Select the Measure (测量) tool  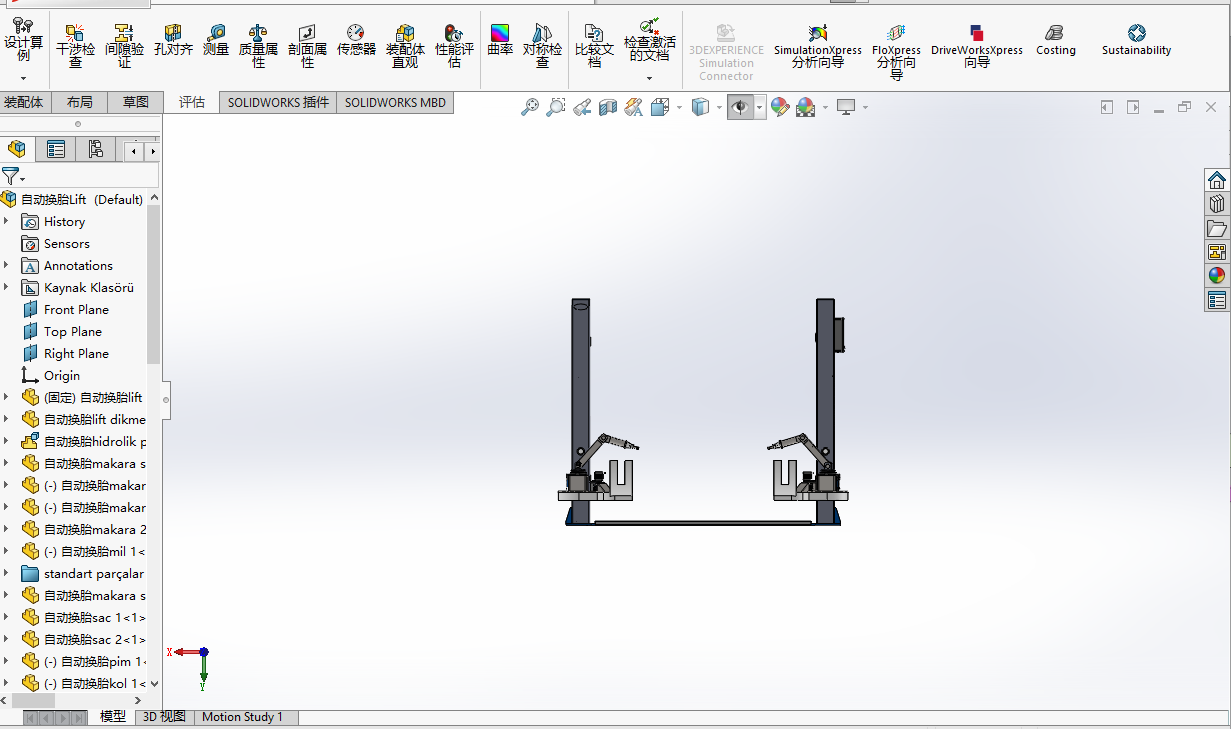point(216,40)
